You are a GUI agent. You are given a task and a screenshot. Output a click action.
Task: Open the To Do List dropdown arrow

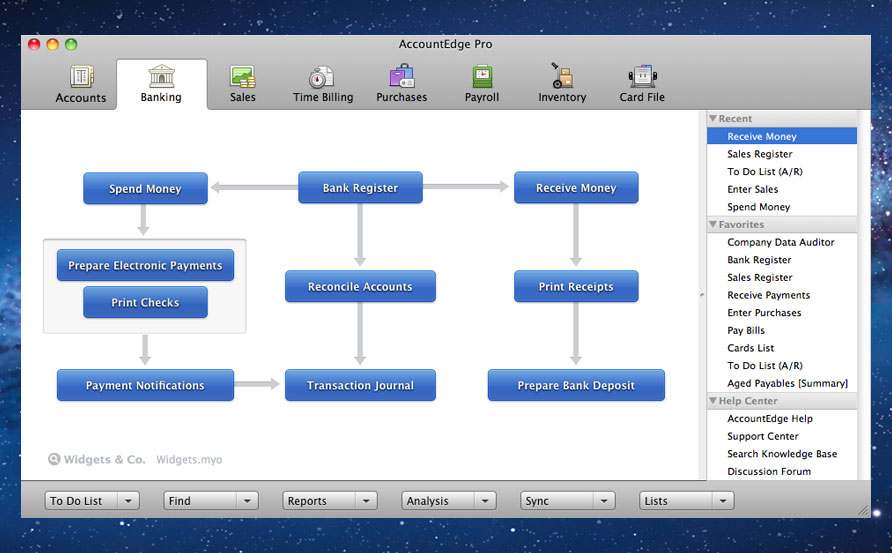pos(129,501)
